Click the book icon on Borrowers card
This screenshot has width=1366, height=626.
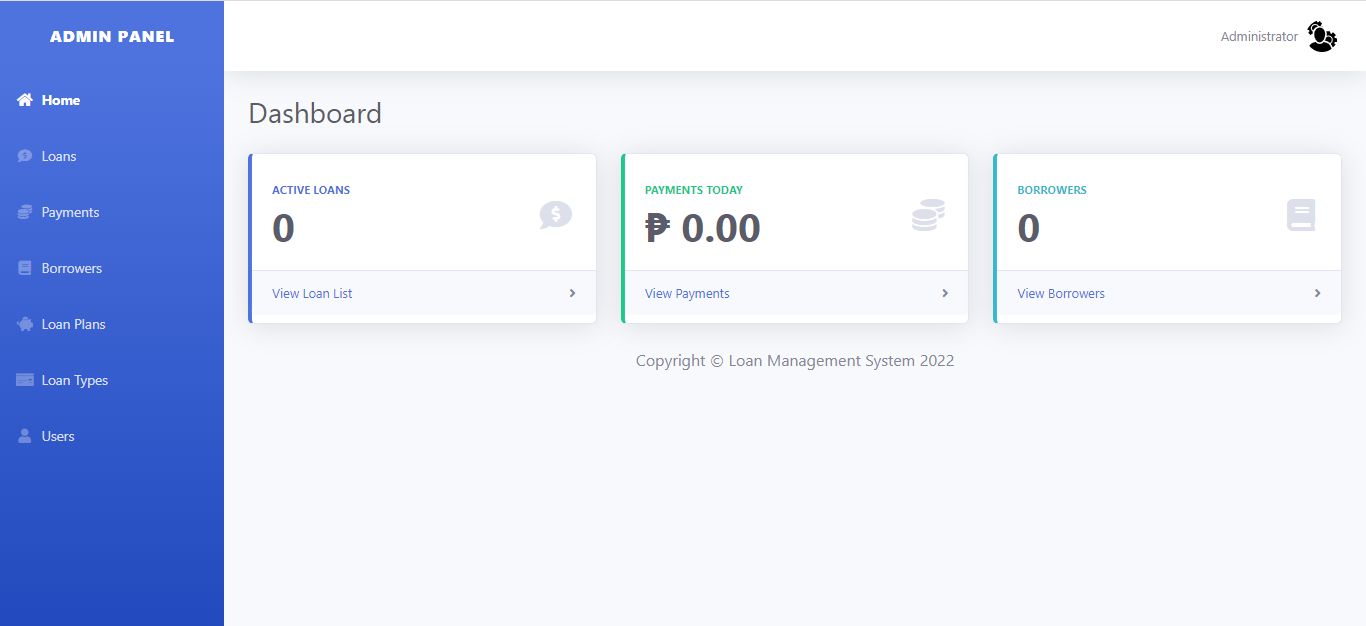point(1301,215)
